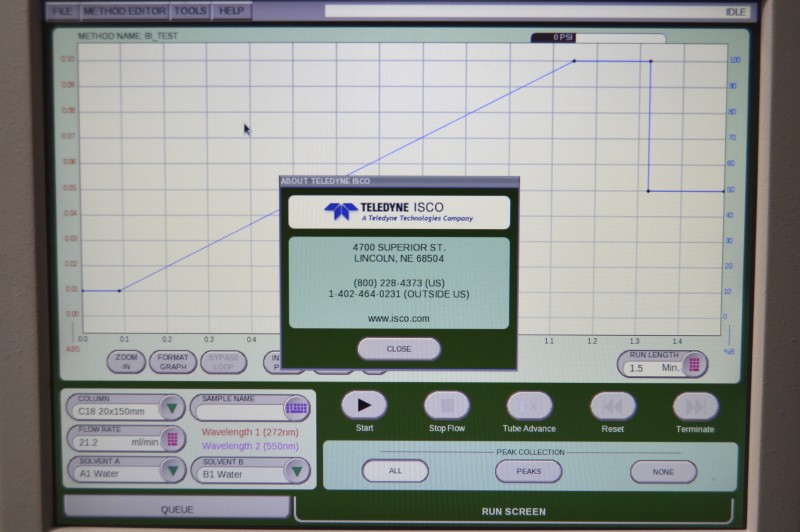Click the Format Graph button
Viewport: 800px width, 532px height.
173,361
